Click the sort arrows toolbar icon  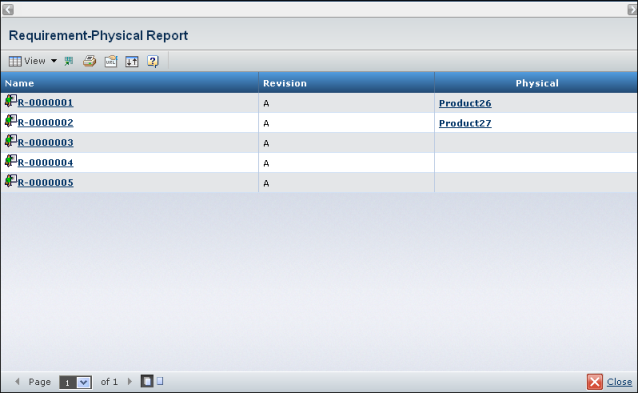(x=132, y=61)
